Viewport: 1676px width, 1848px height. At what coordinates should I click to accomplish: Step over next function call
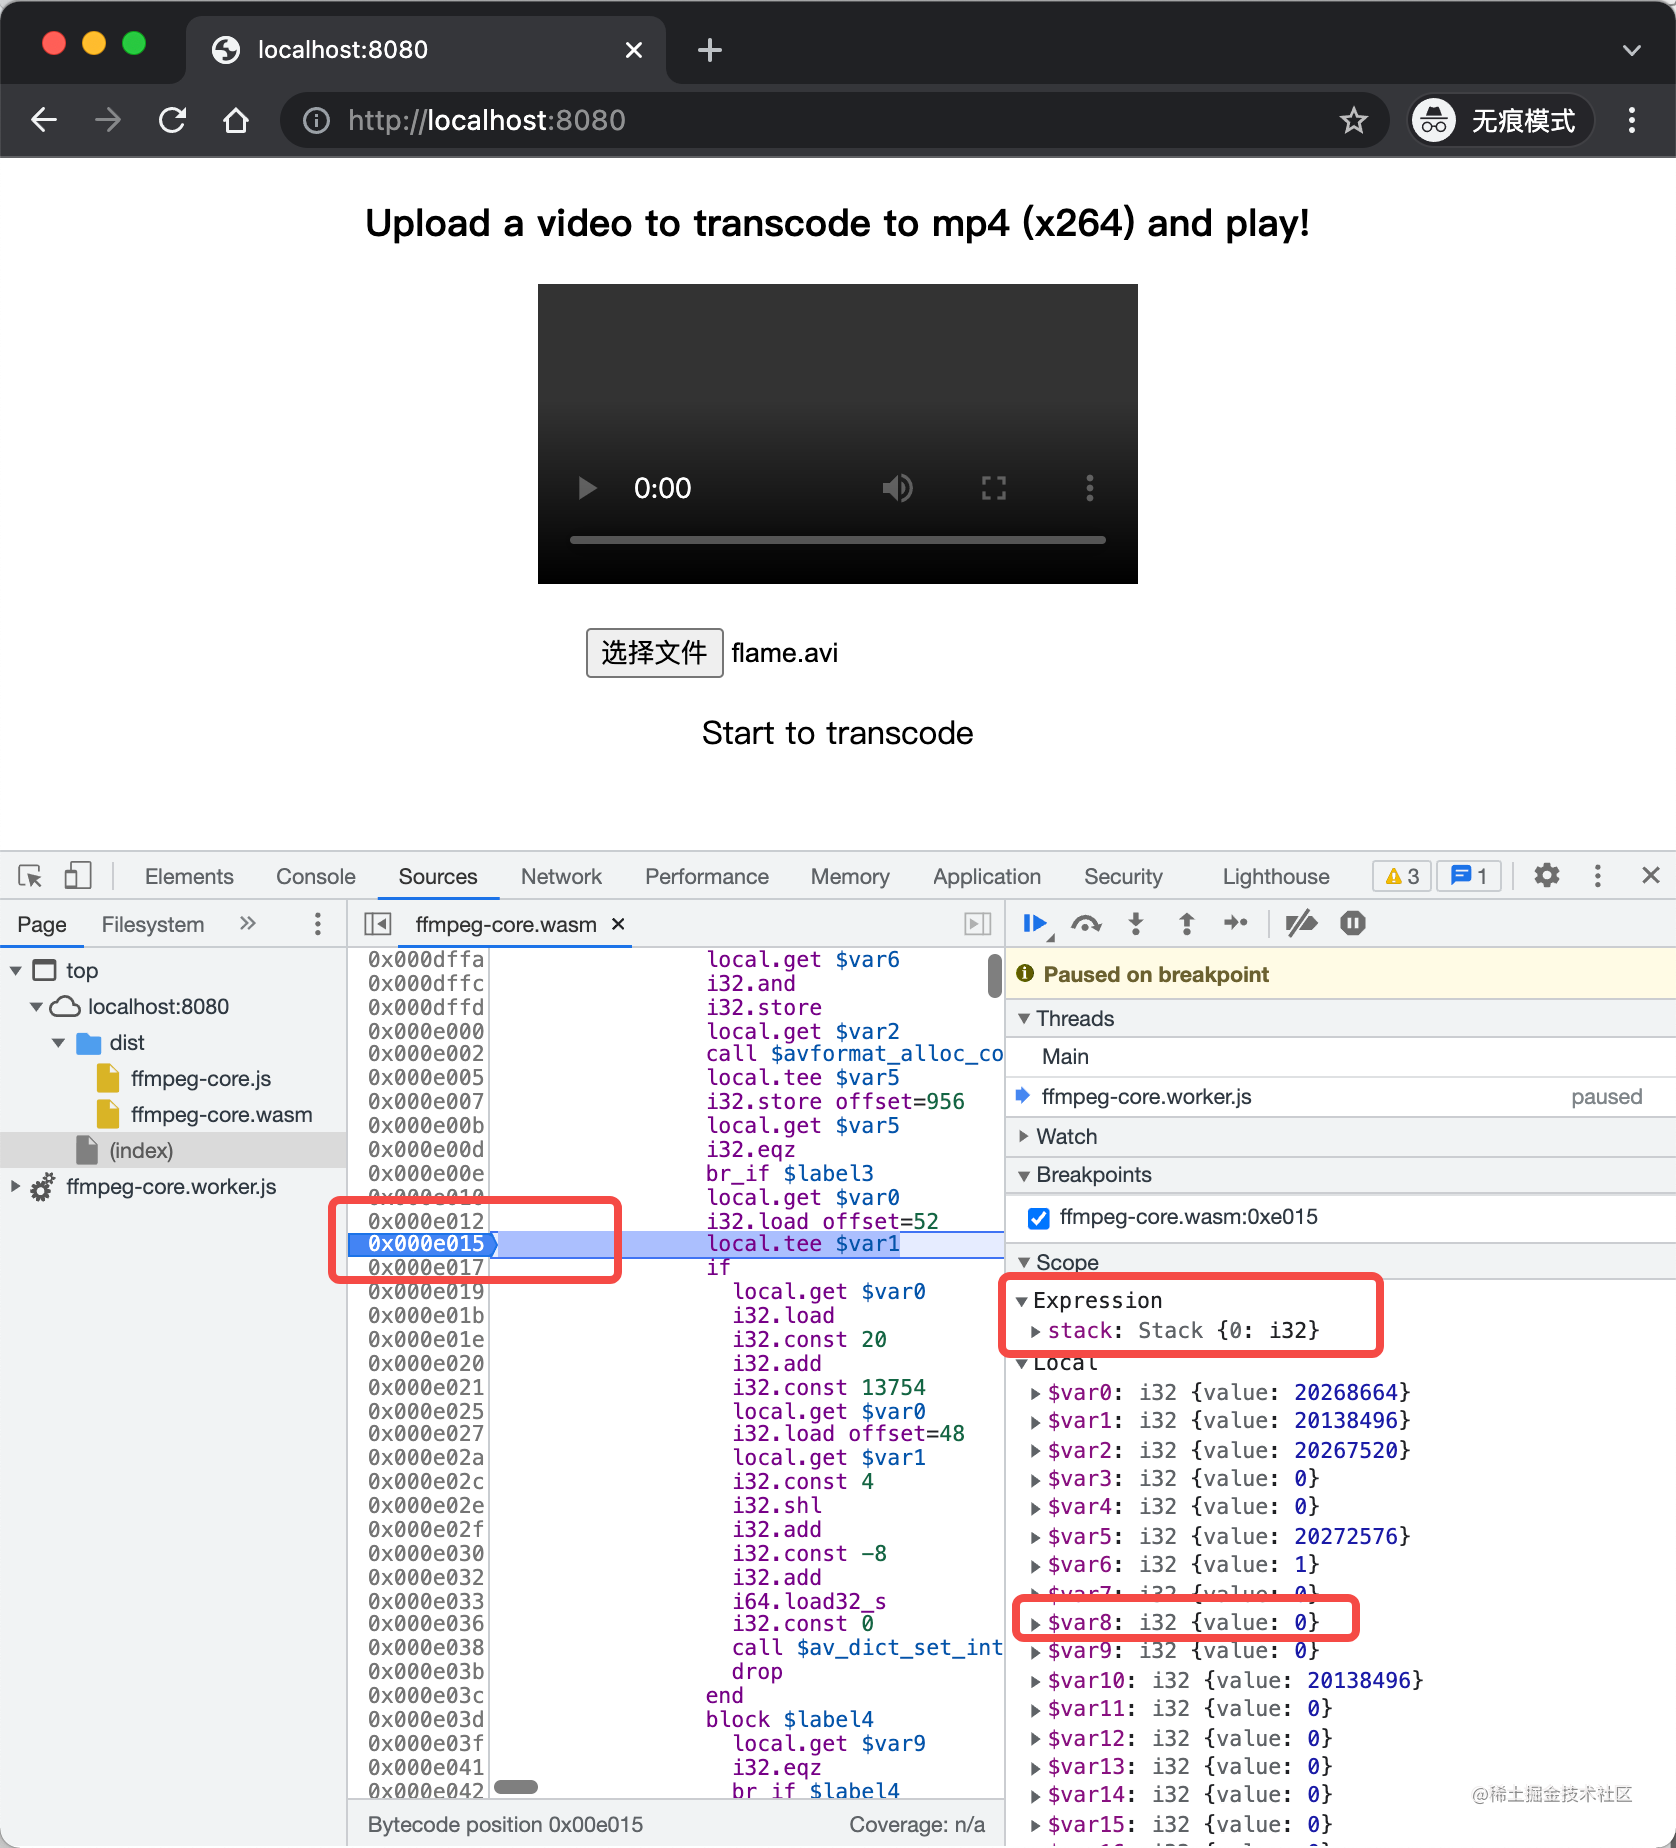pyautogui.click(x=1086, y=924)
